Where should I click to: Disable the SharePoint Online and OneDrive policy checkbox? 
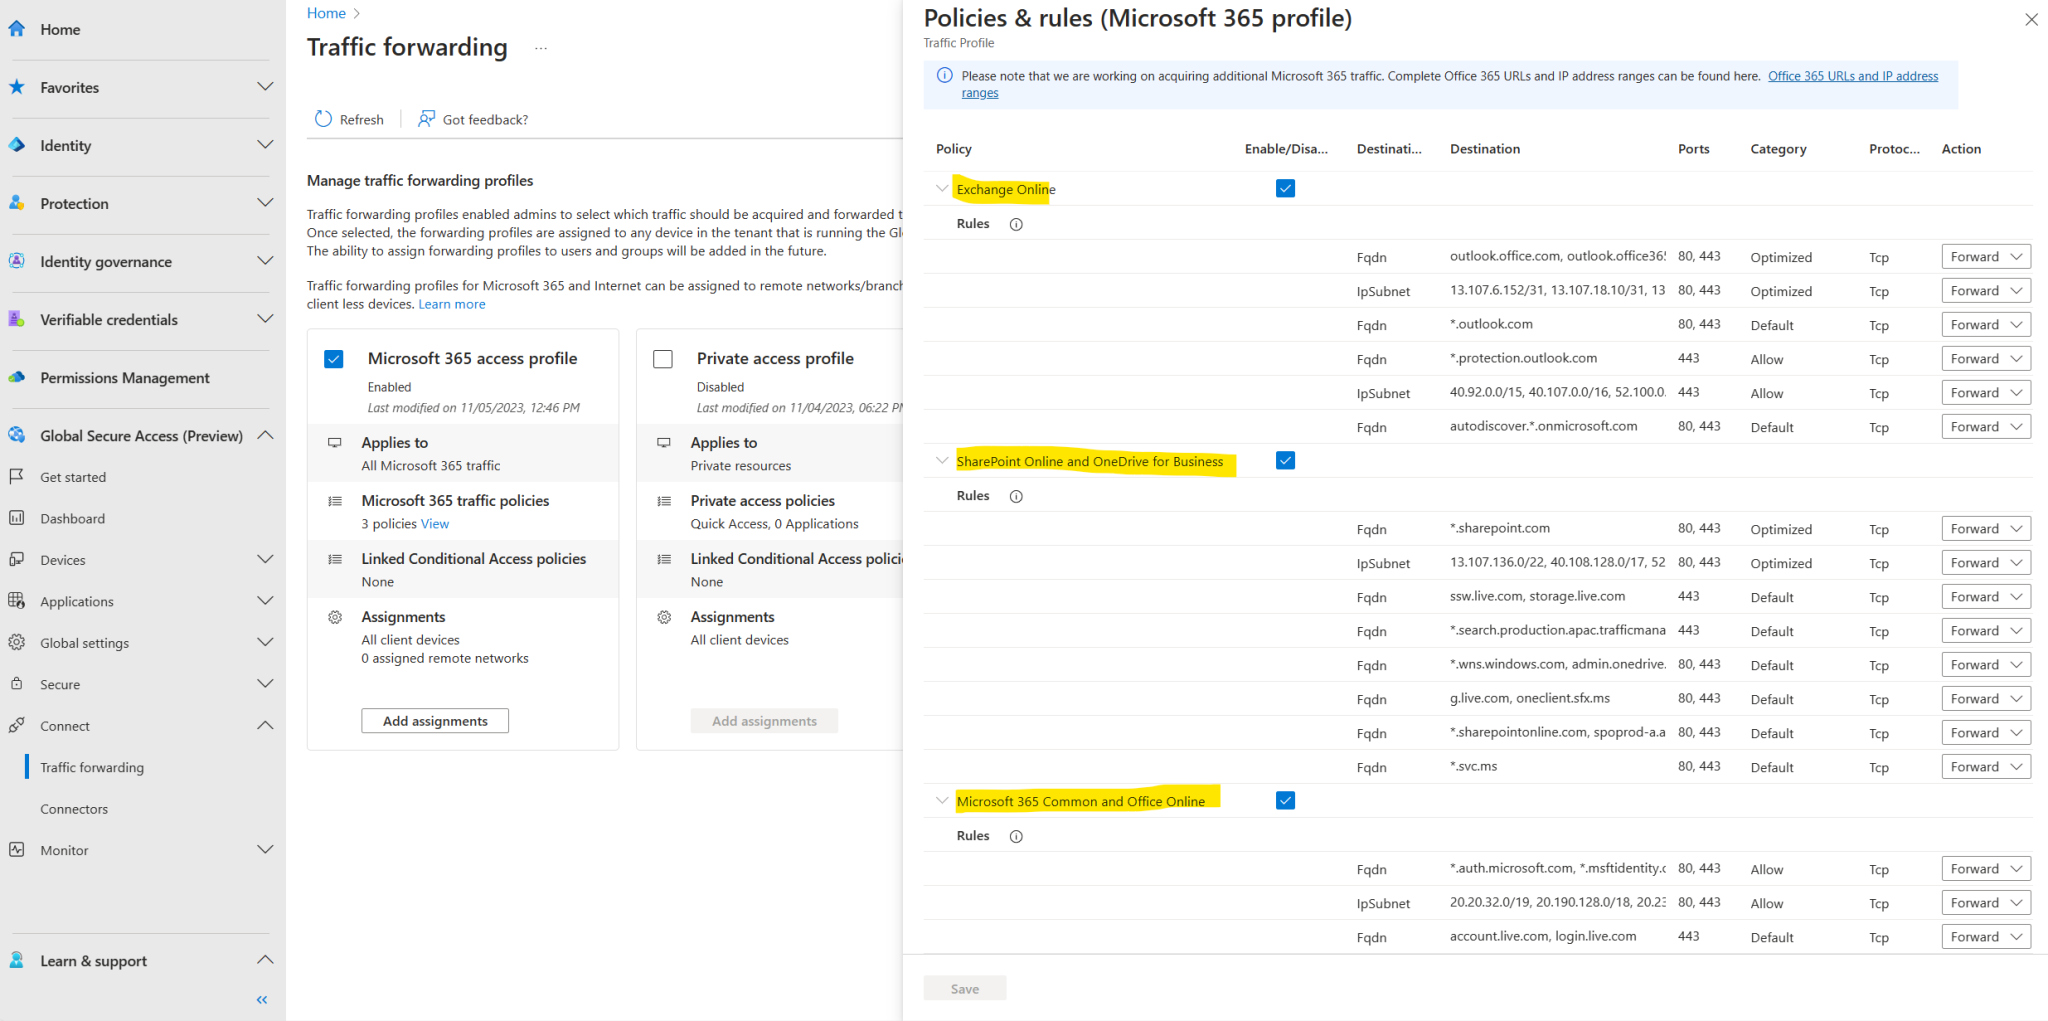pos(1285,460)
